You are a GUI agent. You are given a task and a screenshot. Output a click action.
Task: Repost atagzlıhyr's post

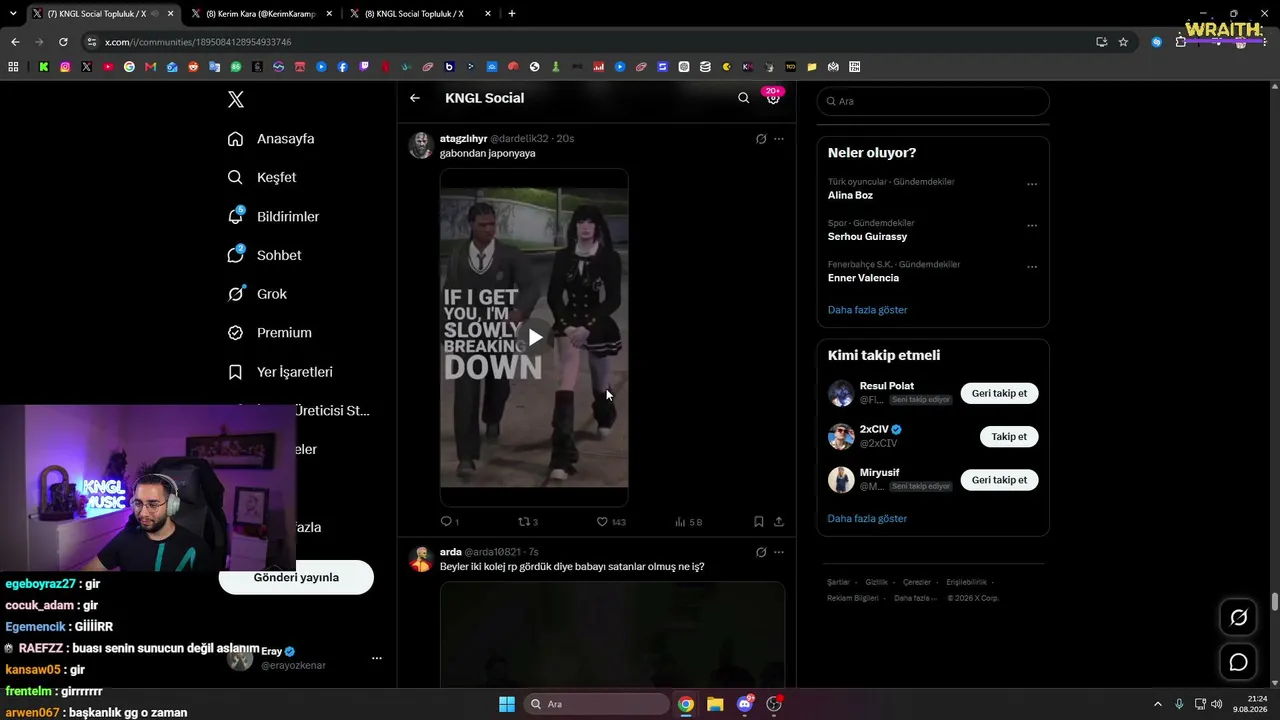527,522
